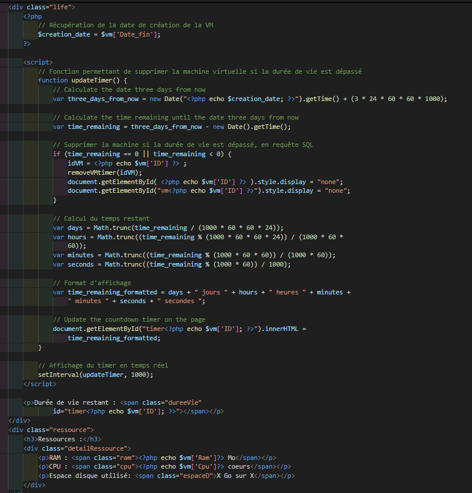Click the 'if (time_remaining == 0 ||' condition line

tap(142, 154)
